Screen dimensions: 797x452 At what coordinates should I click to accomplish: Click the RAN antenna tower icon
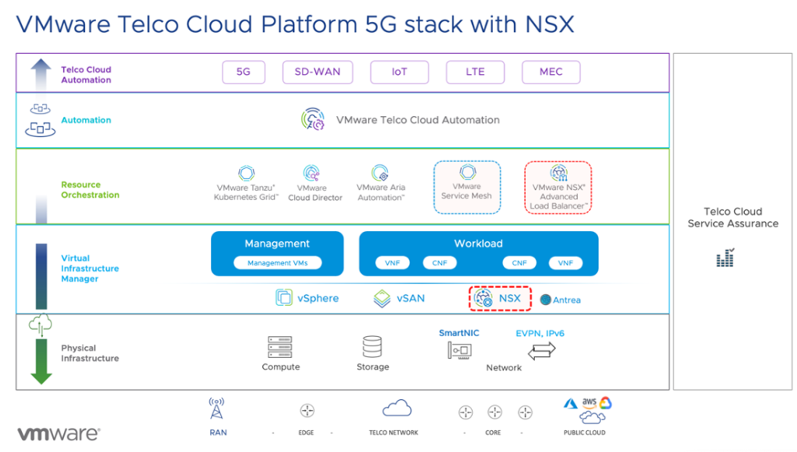point(217,408)
